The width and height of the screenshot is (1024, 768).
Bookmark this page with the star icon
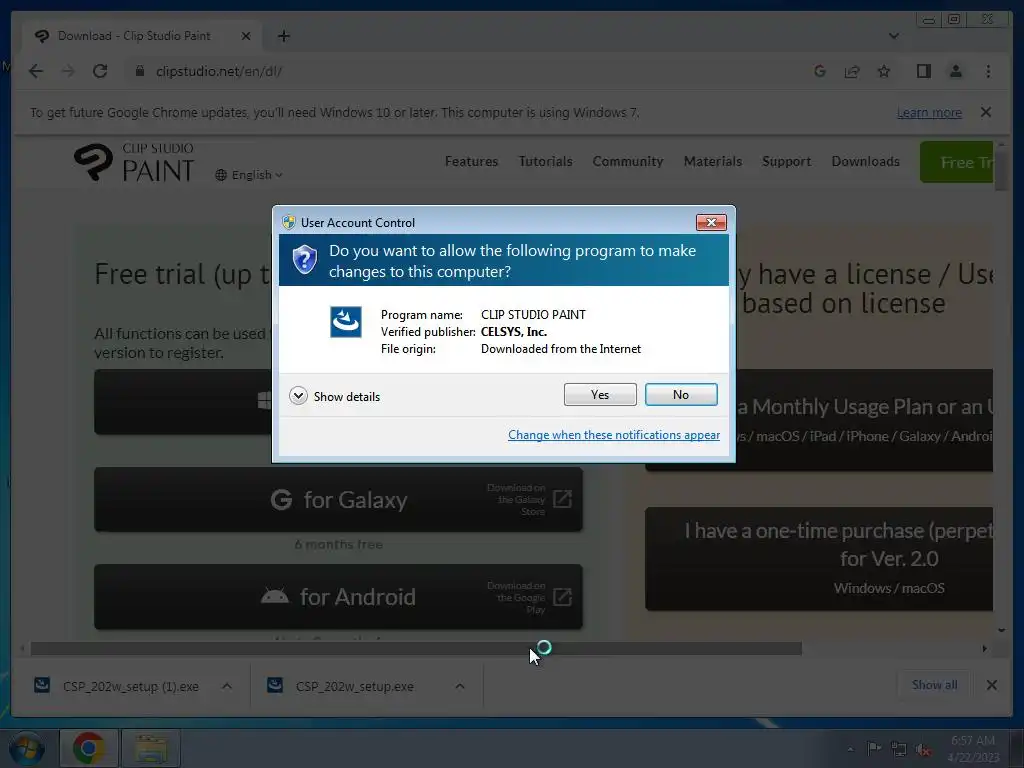pyautogui.click(x=884, y=71)
